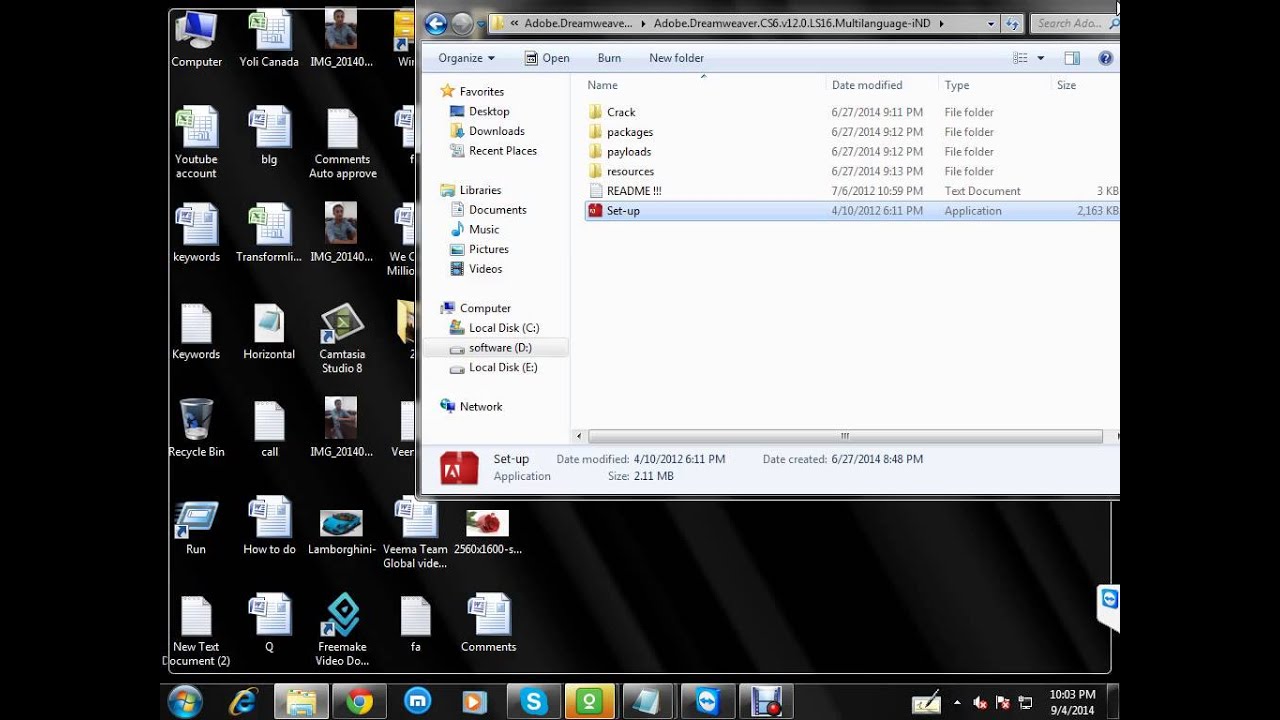Click the breadcrumb double-chevron for parent folders

(x=513, y=23)
